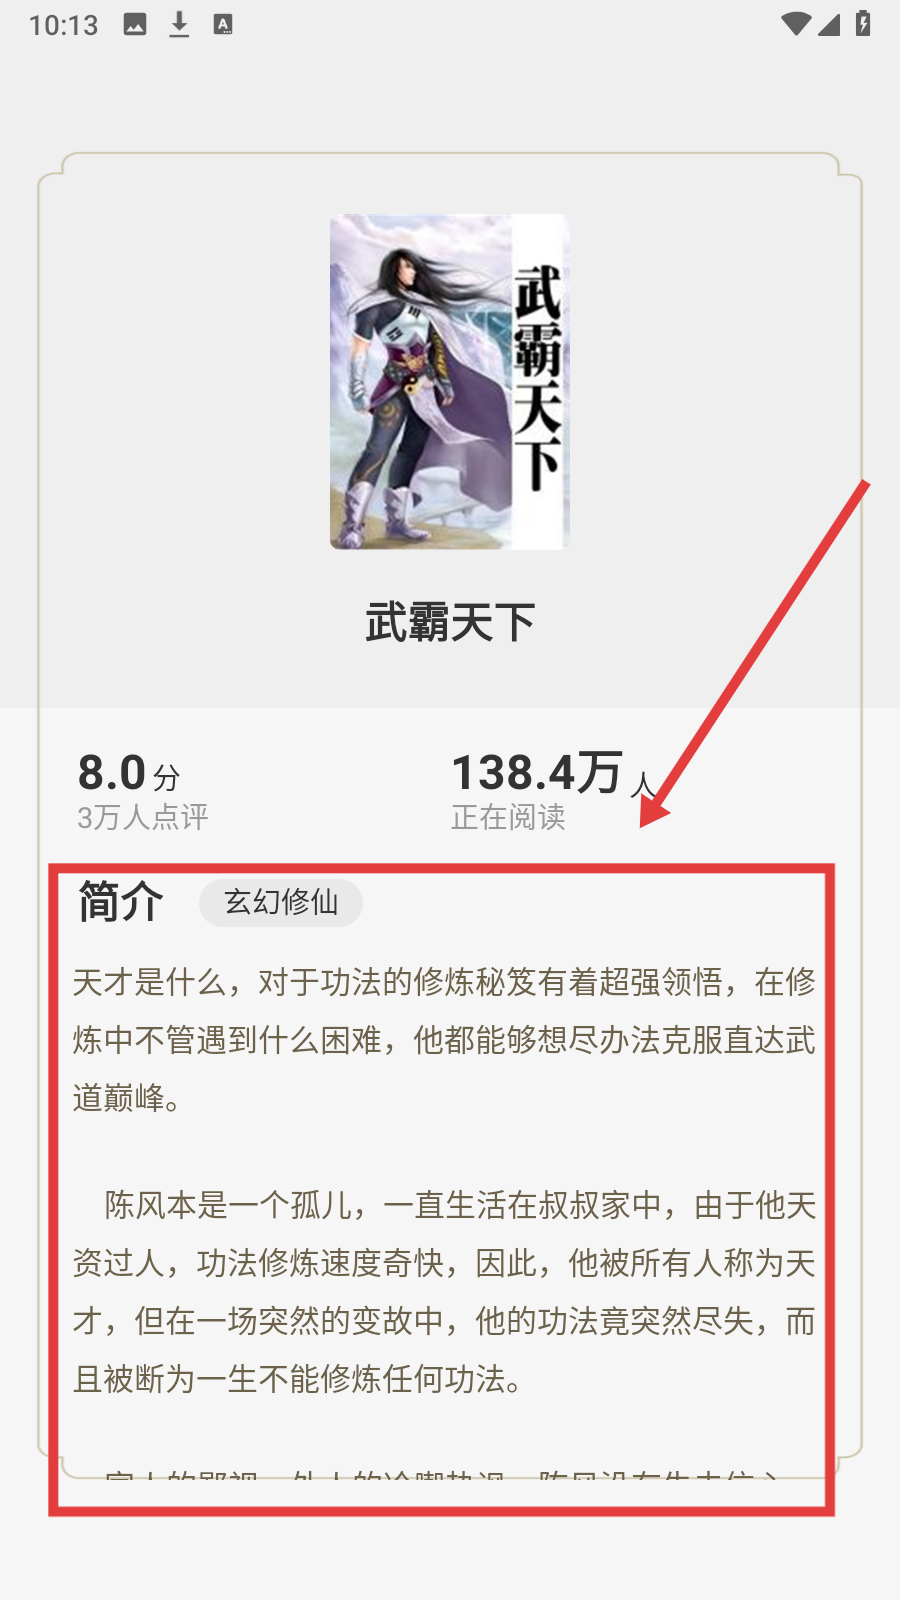Screen dimensions: 900x1600
Task: Tap the 分 unit beside the 8.0 score
Action: tap(167, 777)
